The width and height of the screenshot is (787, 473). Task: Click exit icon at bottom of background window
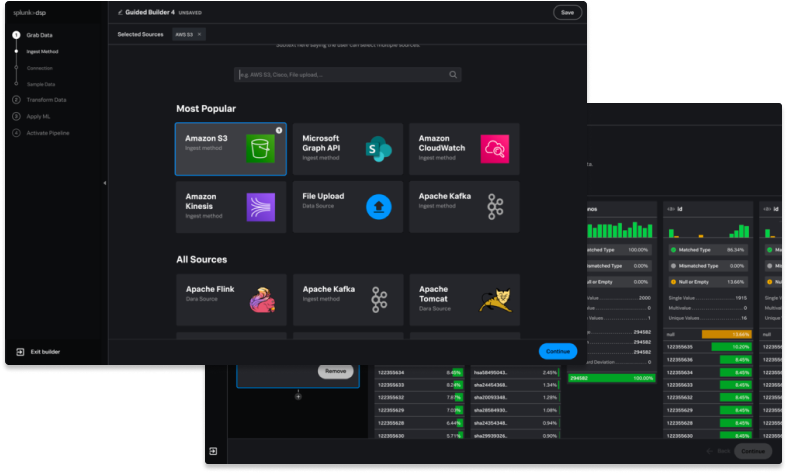213,451
